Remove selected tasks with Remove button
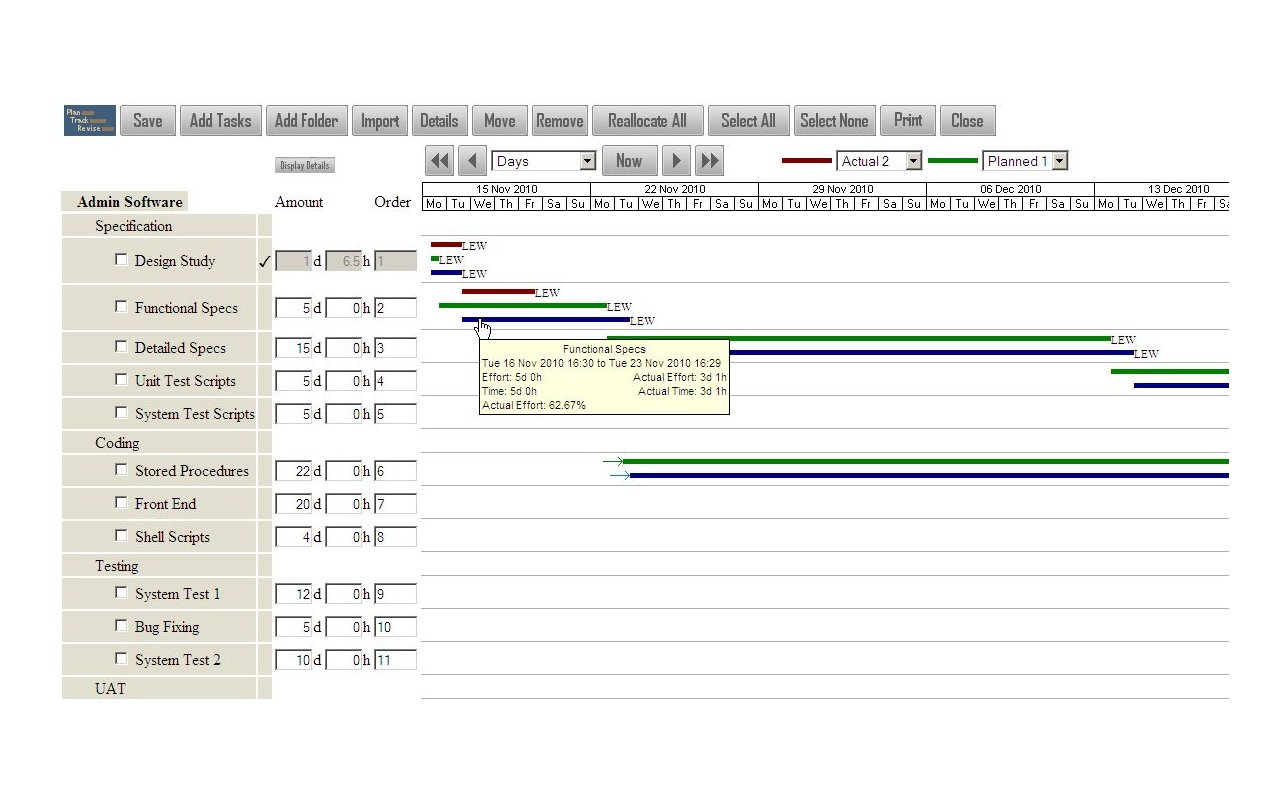 tap(559, 121)
